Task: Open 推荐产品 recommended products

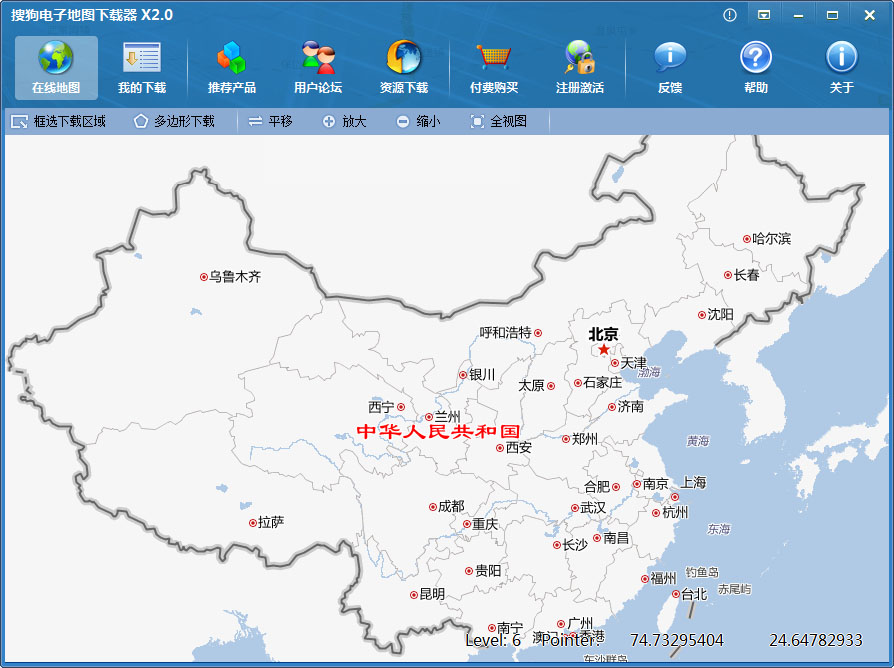Action: (x=231, y=67)
